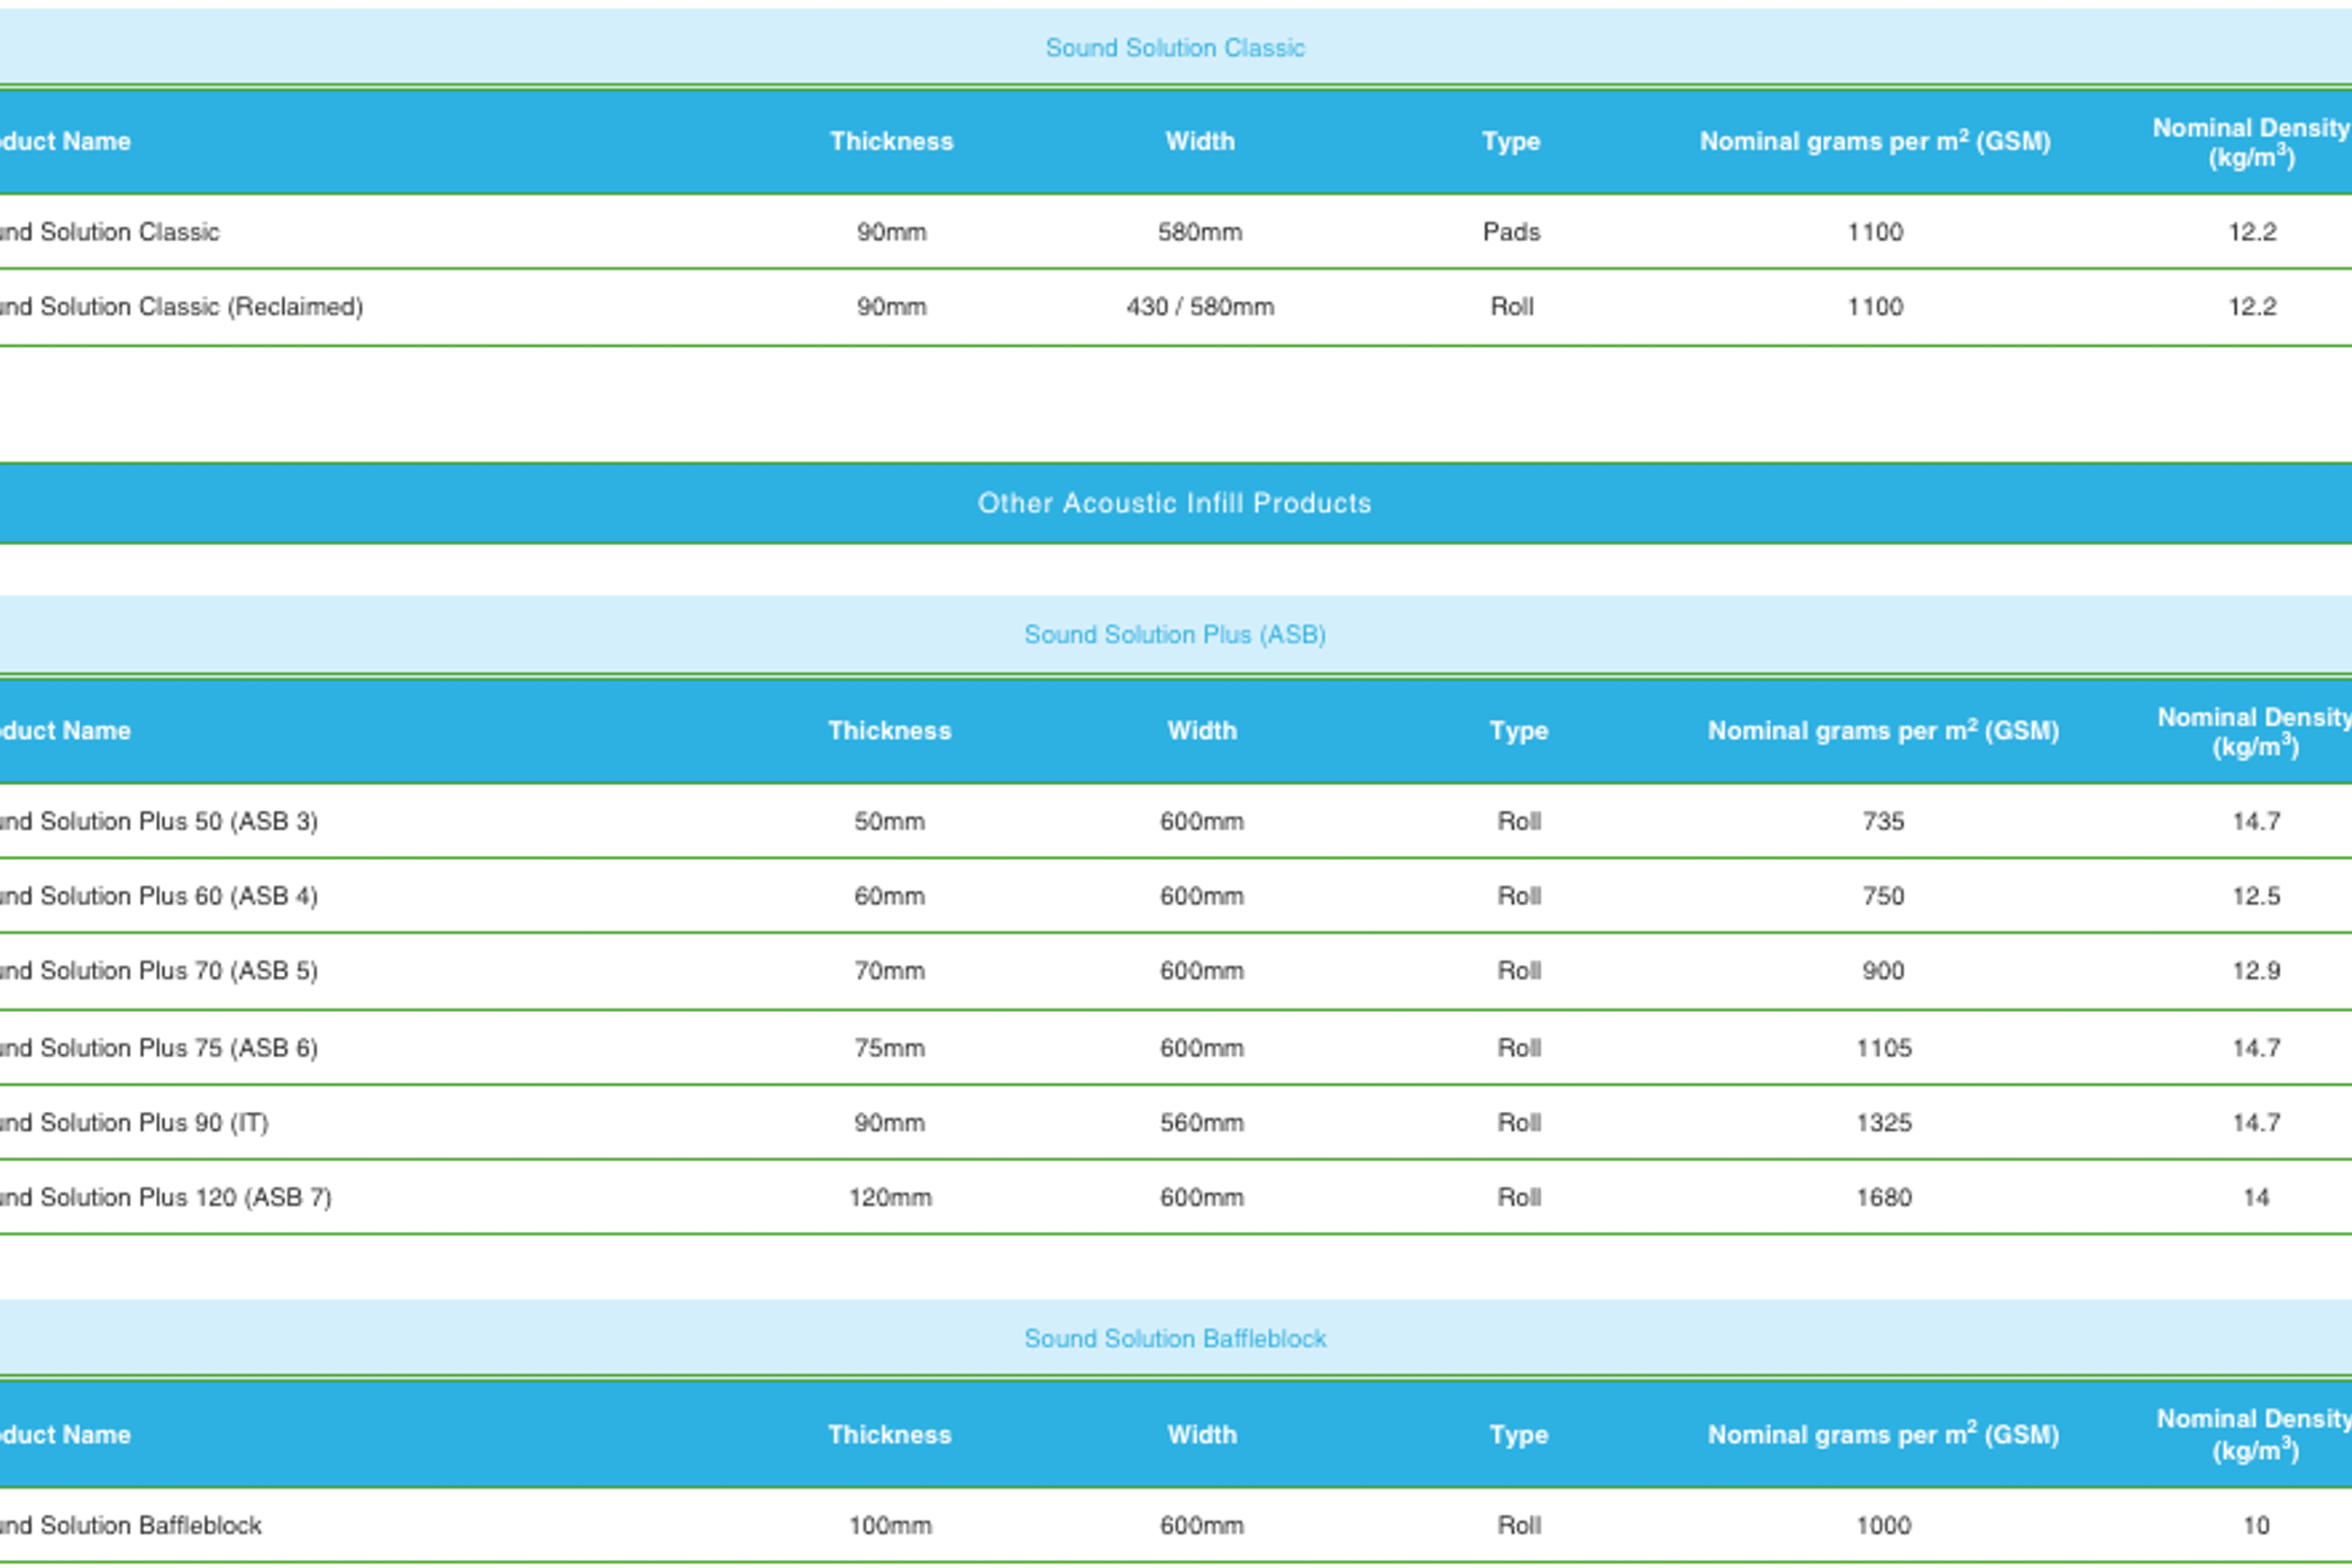The image size is (2352, 1568).
Task: Select the Sound Solution Plus 70 (ASB 5) name
Action: [x=158, y=972]
